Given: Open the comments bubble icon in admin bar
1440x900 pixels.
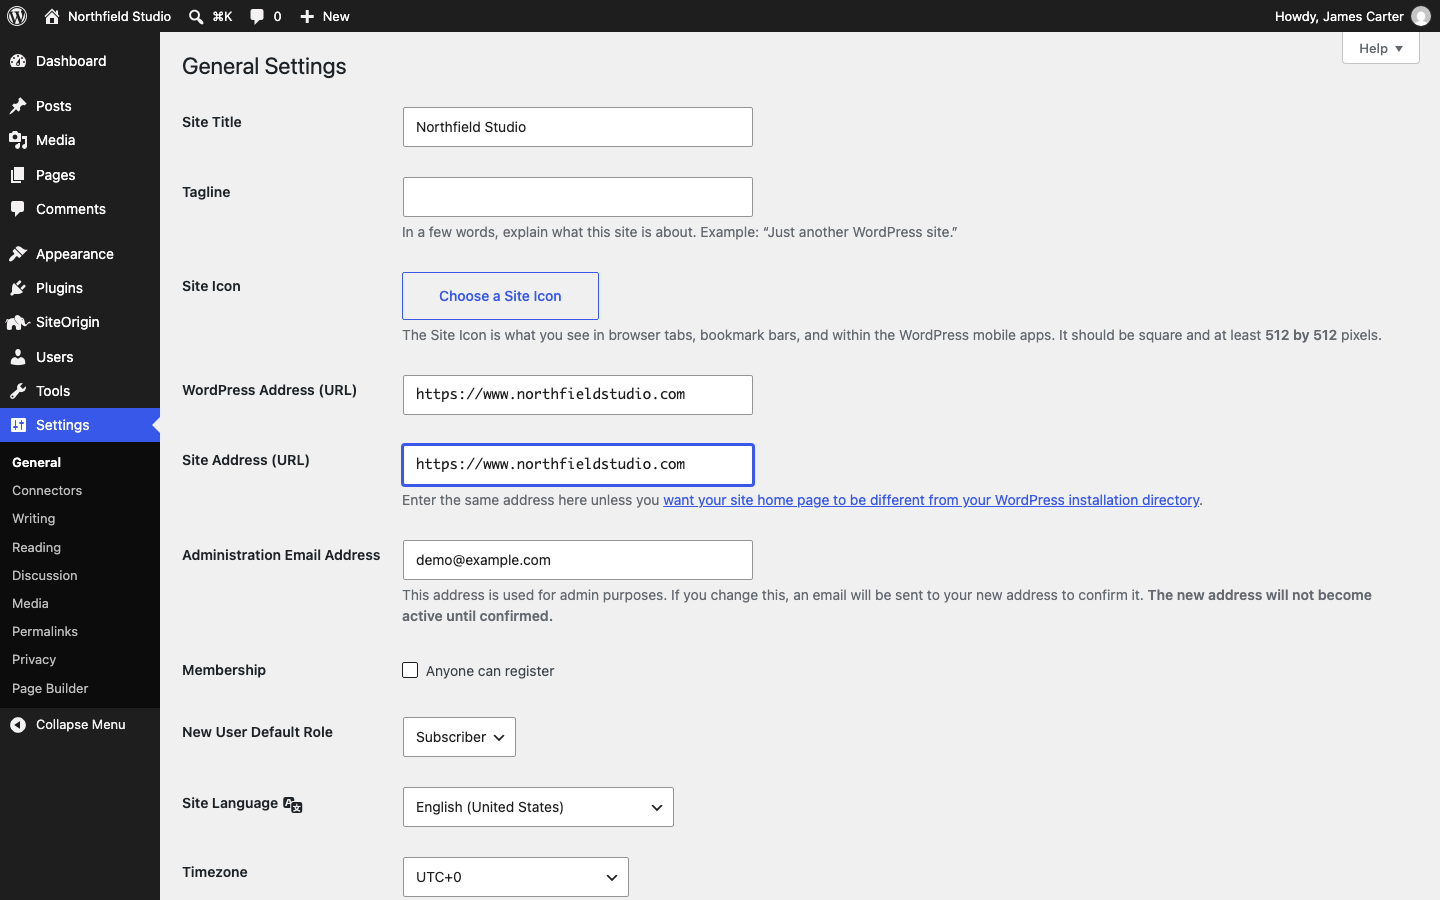Looking at the screenshot, I should (x=257, y=16).
